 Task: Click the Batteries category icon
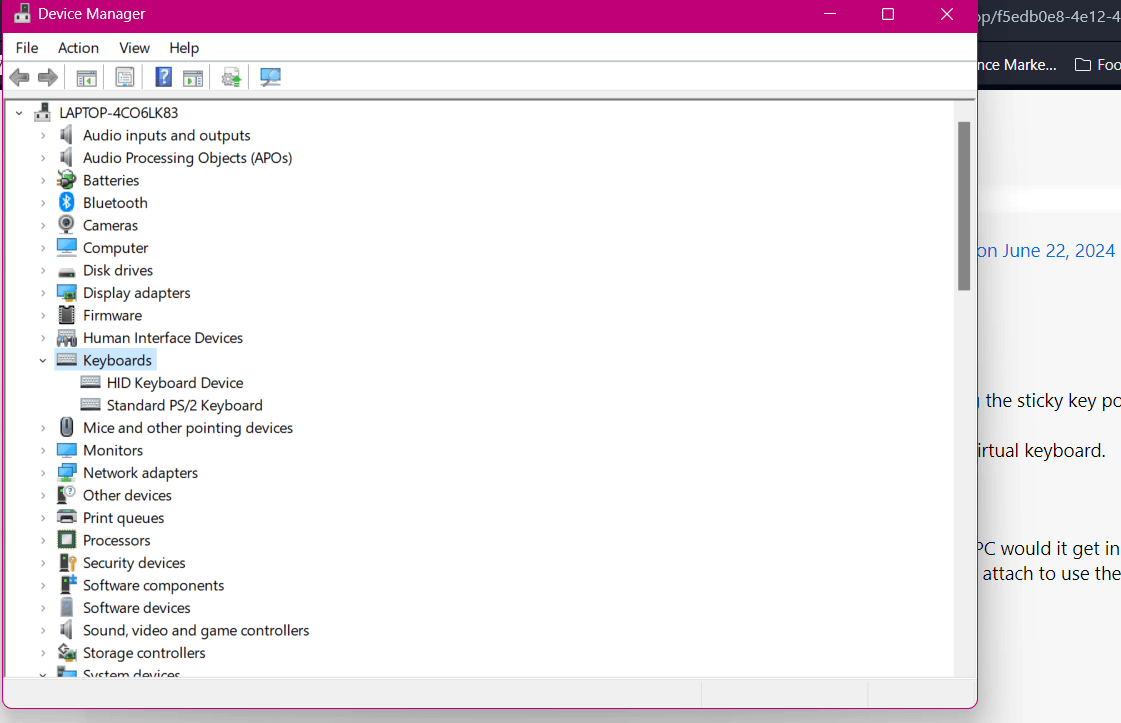(66, 179)
